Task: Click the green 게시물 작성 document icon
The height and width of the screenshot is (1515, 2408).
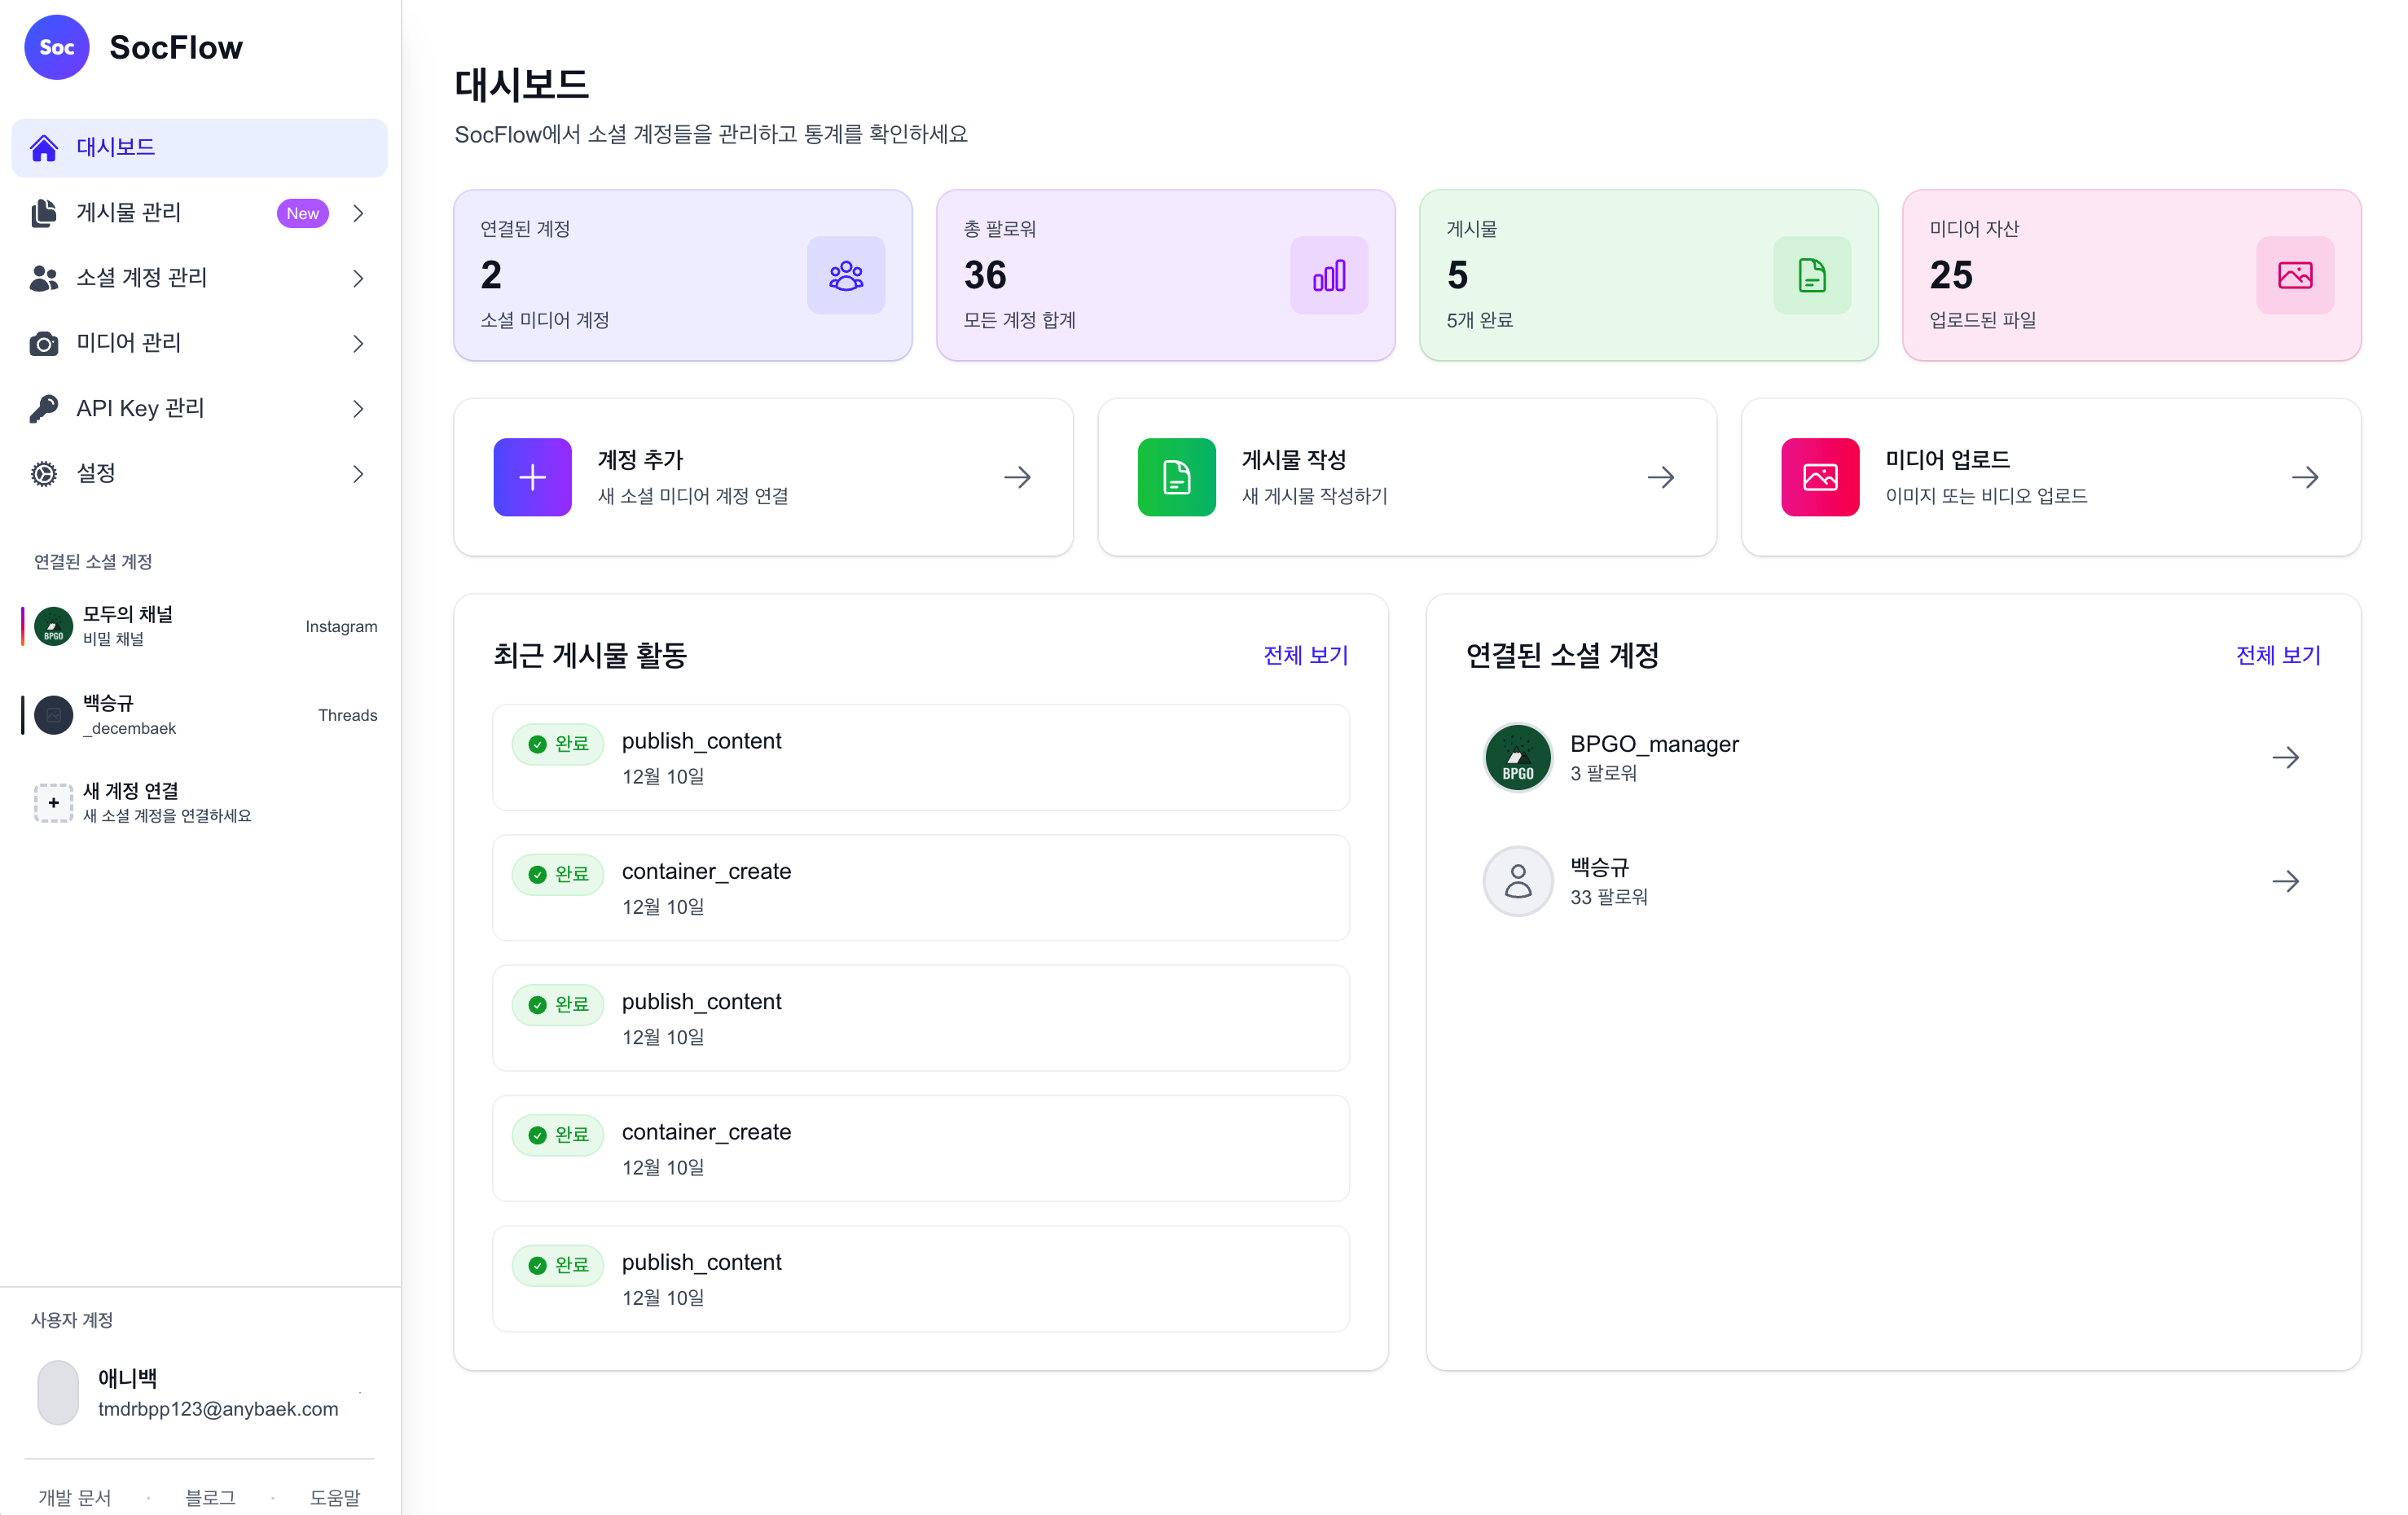Action: point(1176,477)
